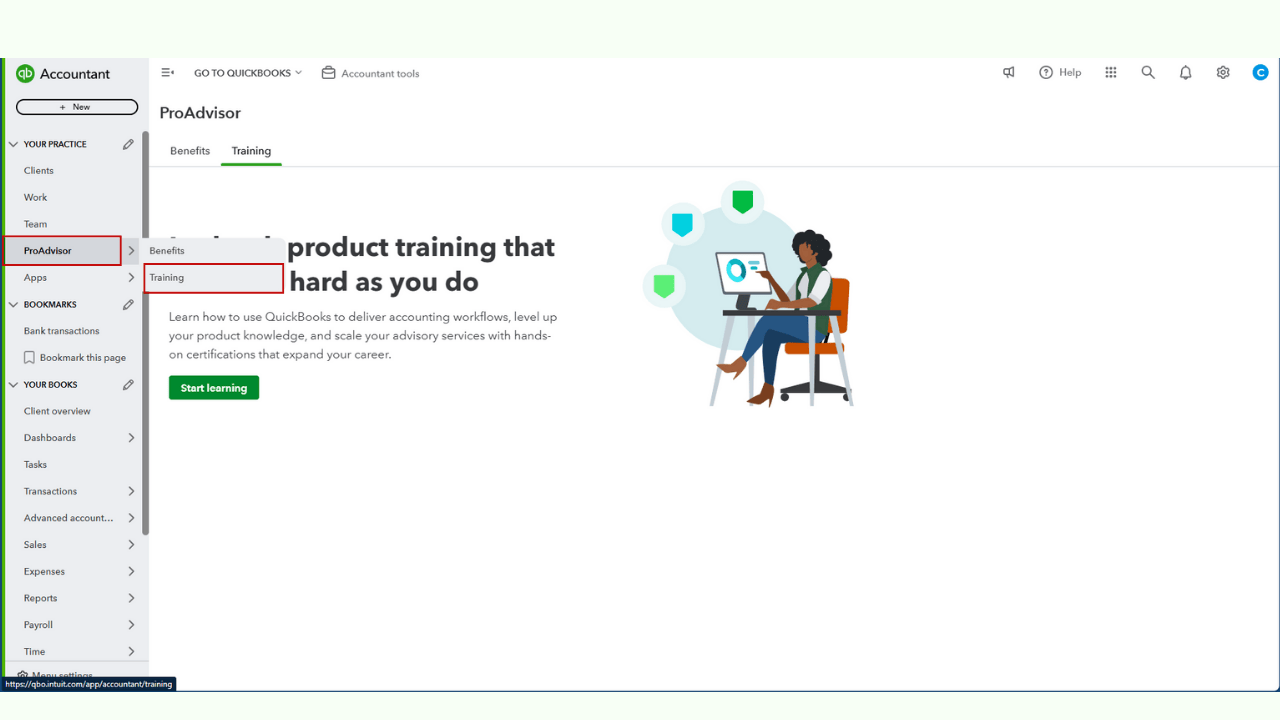Viewport: 1280px width, 720px height.
Task: Open Reports in the sidebar
Action: point(41,598)
